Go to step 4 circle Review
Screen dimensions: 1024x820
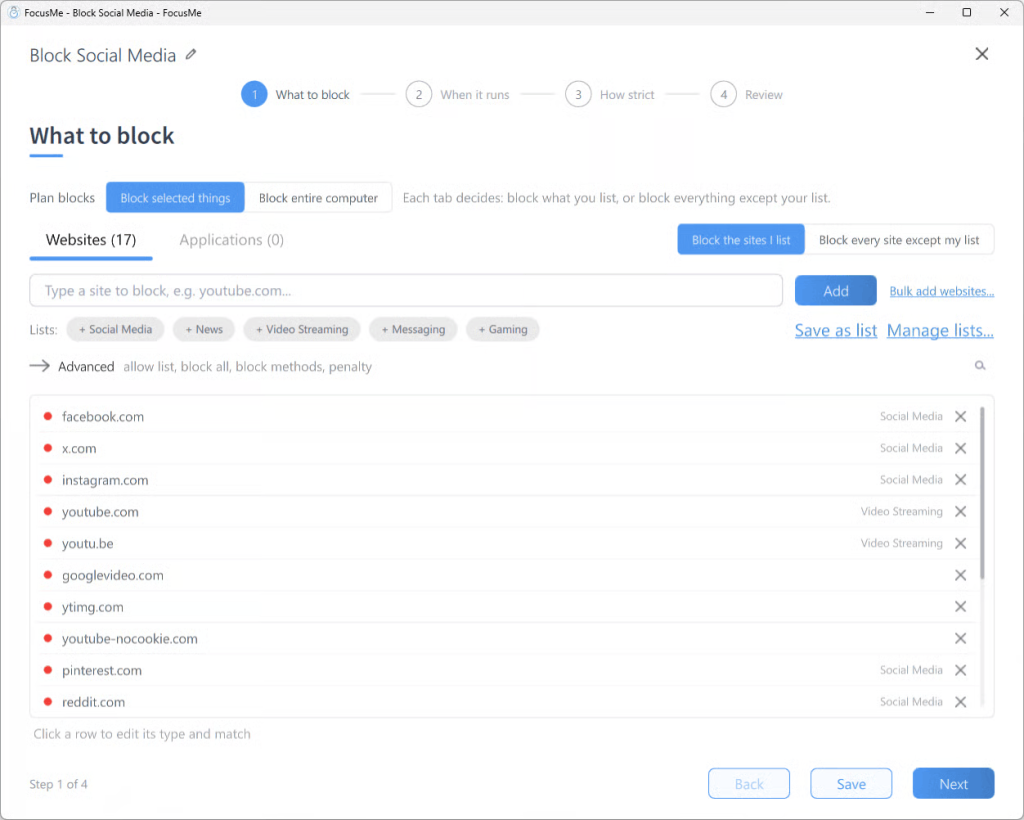723,95
